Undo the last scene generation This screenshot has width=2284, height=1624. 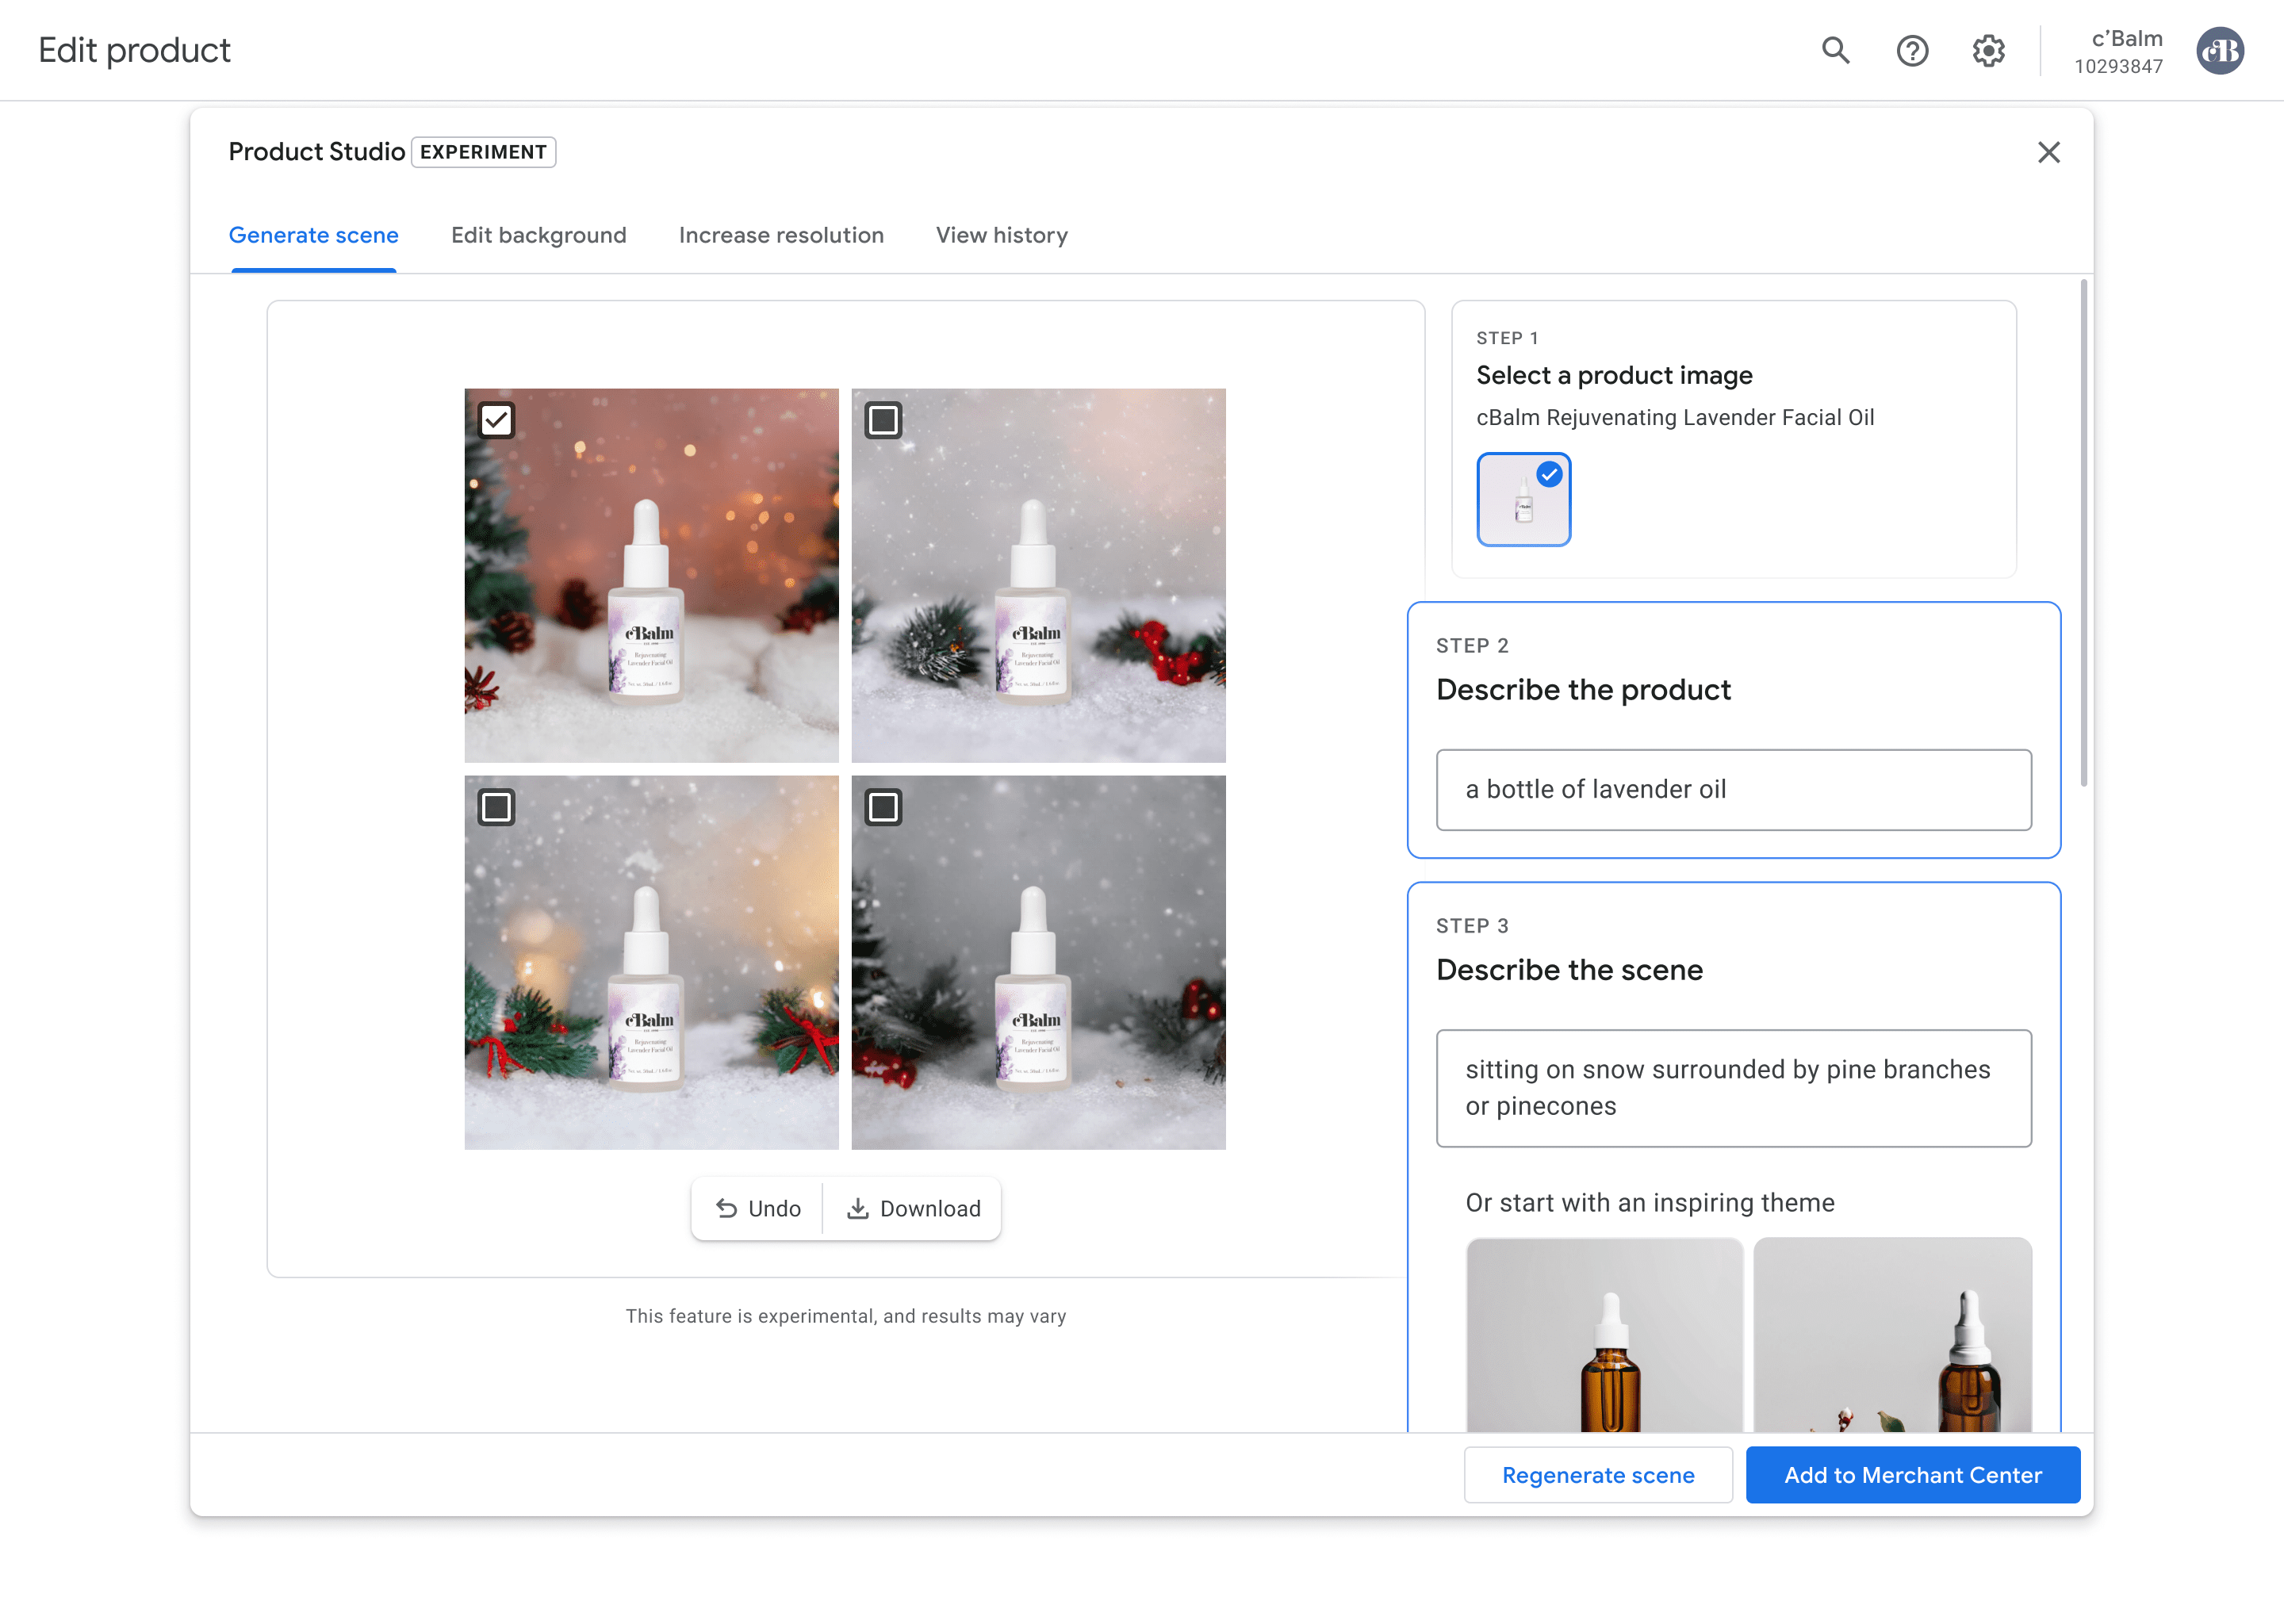(757, 1208)
